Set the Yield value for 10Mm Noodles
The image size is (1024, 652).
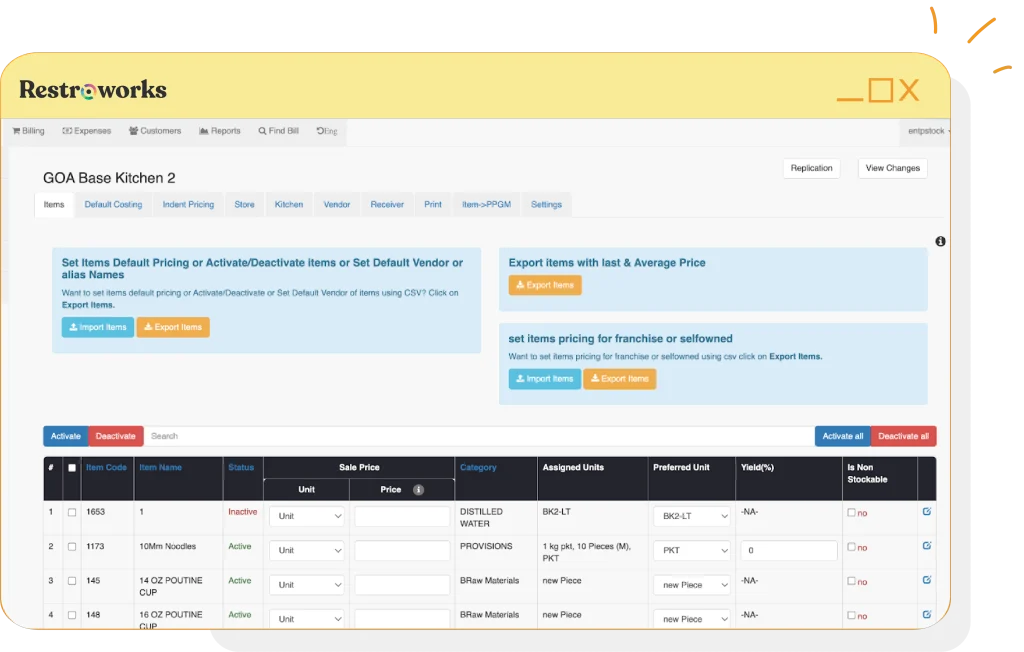pos(788,550)
